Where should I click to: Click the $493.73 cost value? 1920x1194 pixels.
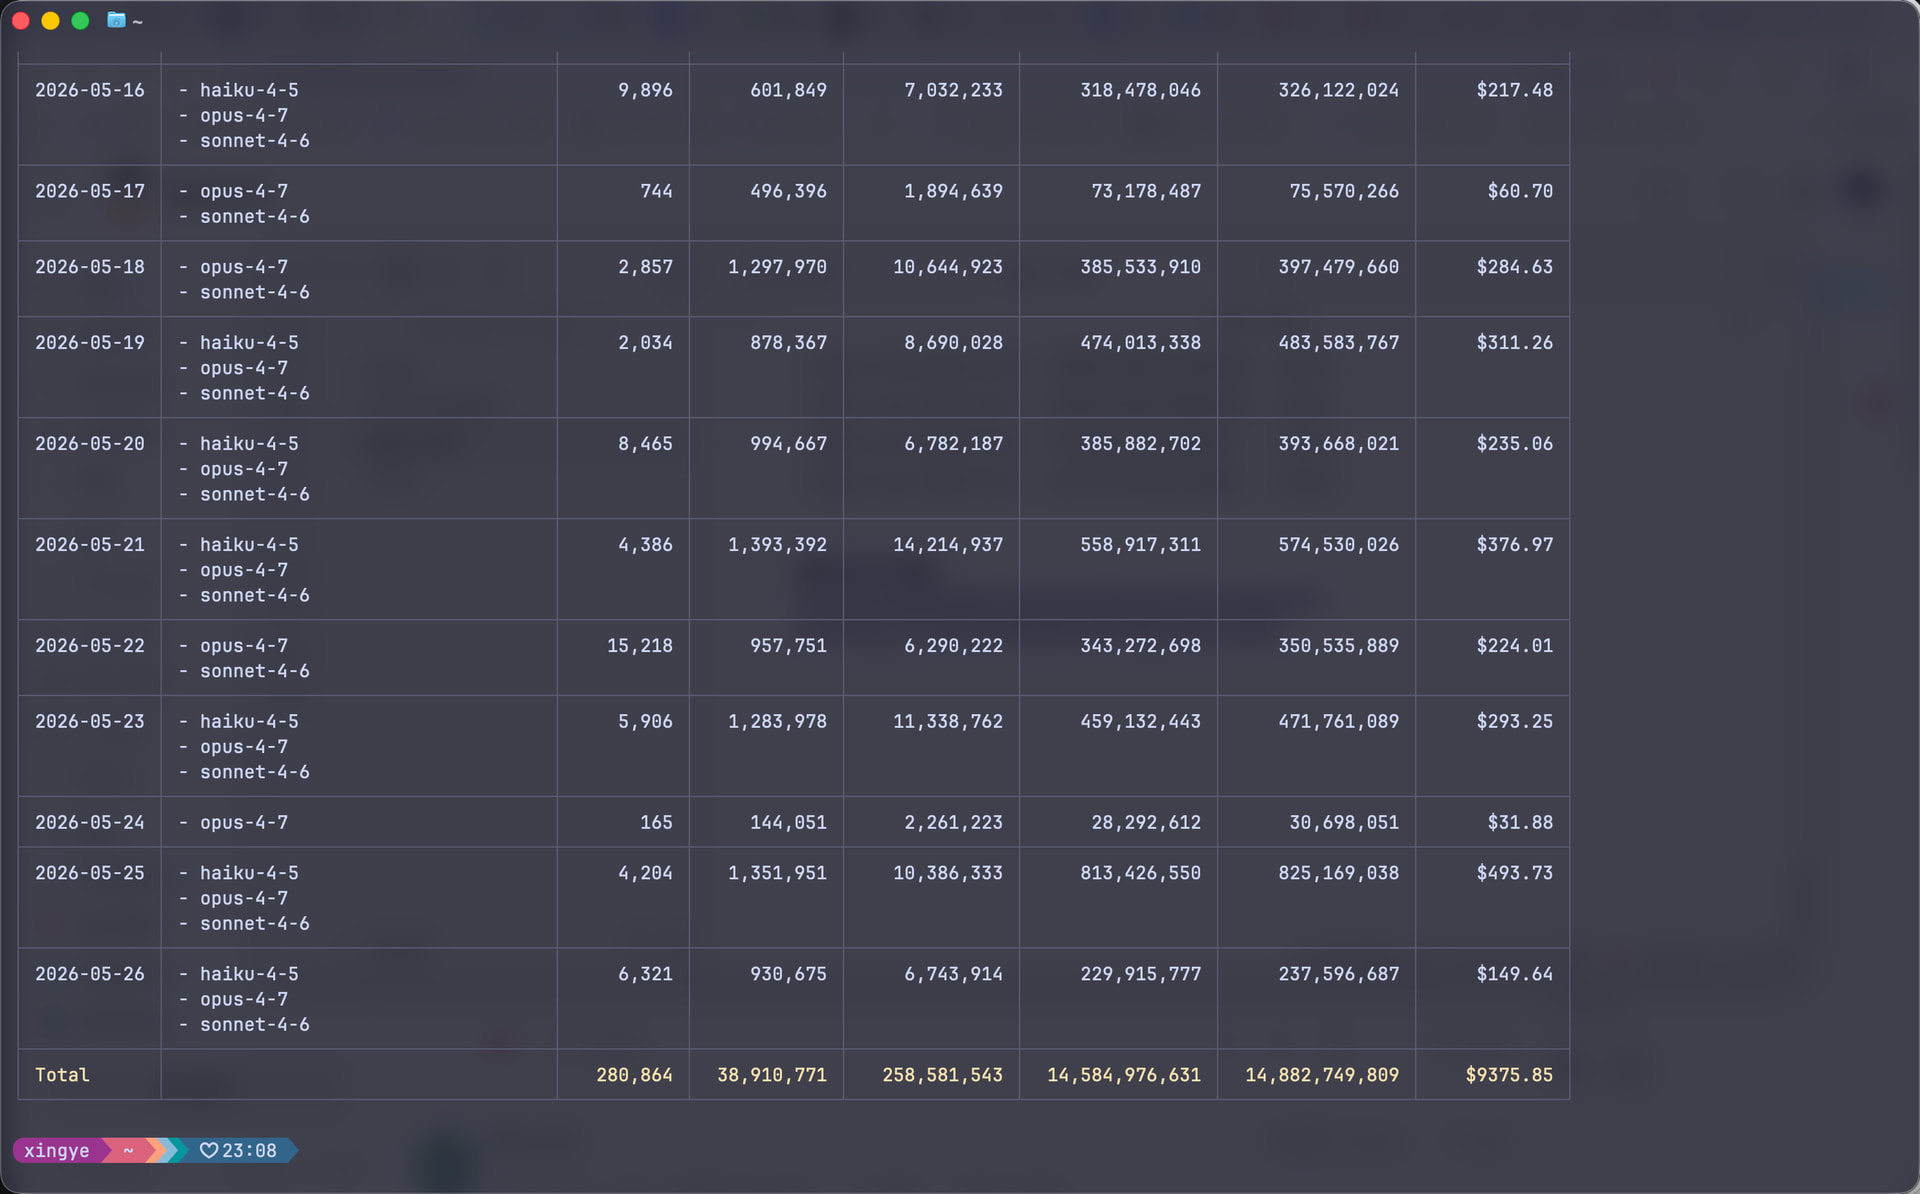(x=1515, y=872)
